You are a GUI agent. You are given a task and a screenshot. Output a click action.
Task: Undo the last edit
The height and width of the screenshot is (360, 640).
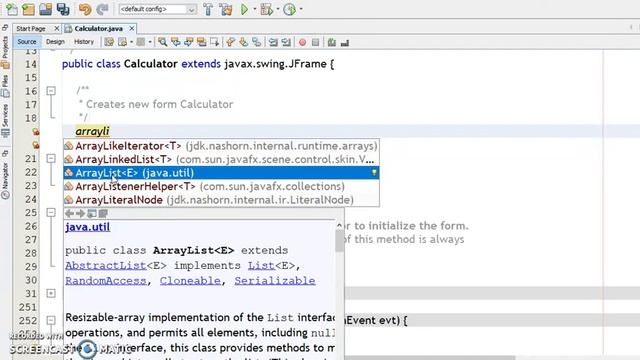tap(85, 9)
